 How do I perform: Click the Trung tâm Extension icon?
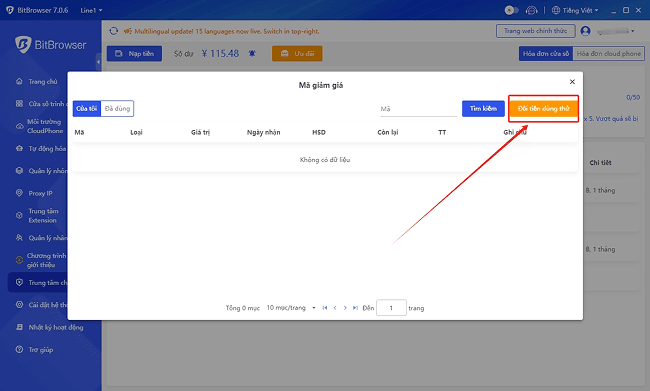click(19, 216)
